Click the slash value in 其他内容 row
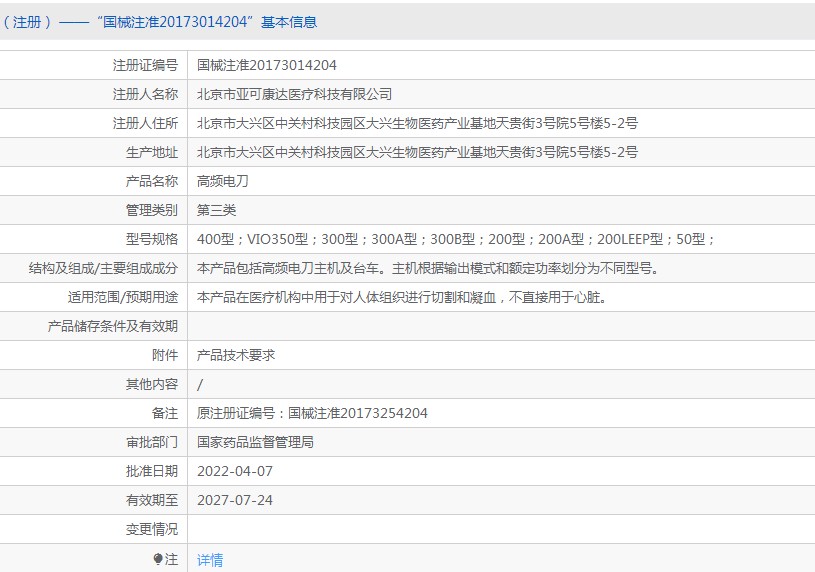This screenshot has width=815, height=572. click(201, 384)
